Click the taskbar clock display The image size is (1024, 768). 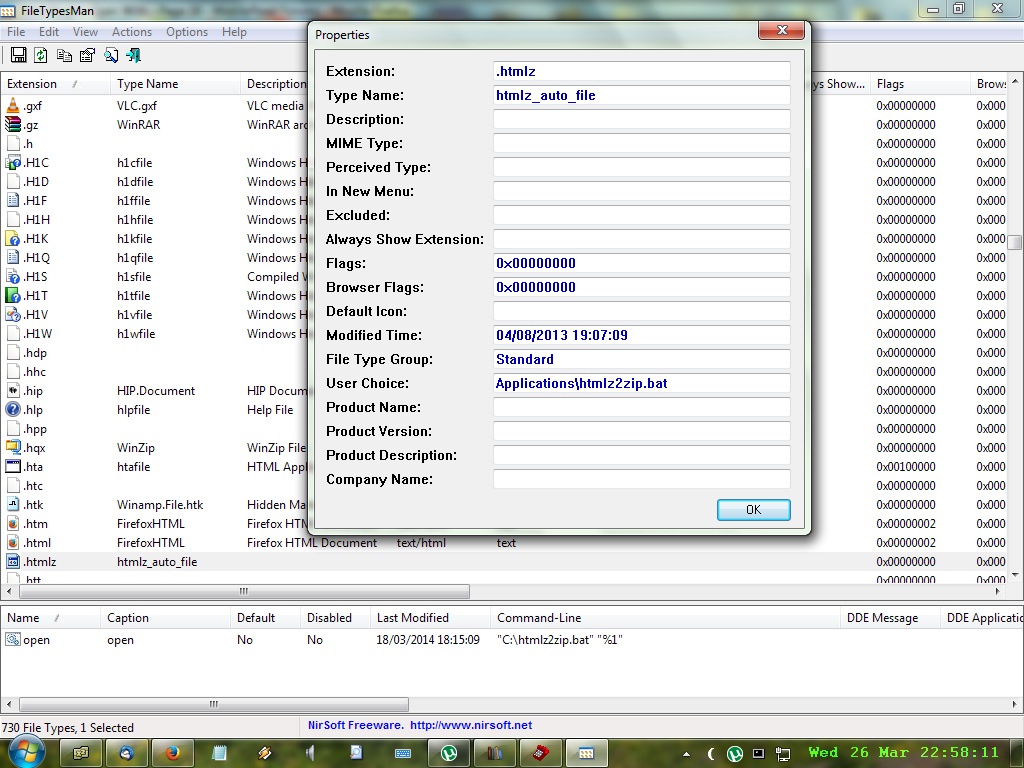[x=904, y=752]
